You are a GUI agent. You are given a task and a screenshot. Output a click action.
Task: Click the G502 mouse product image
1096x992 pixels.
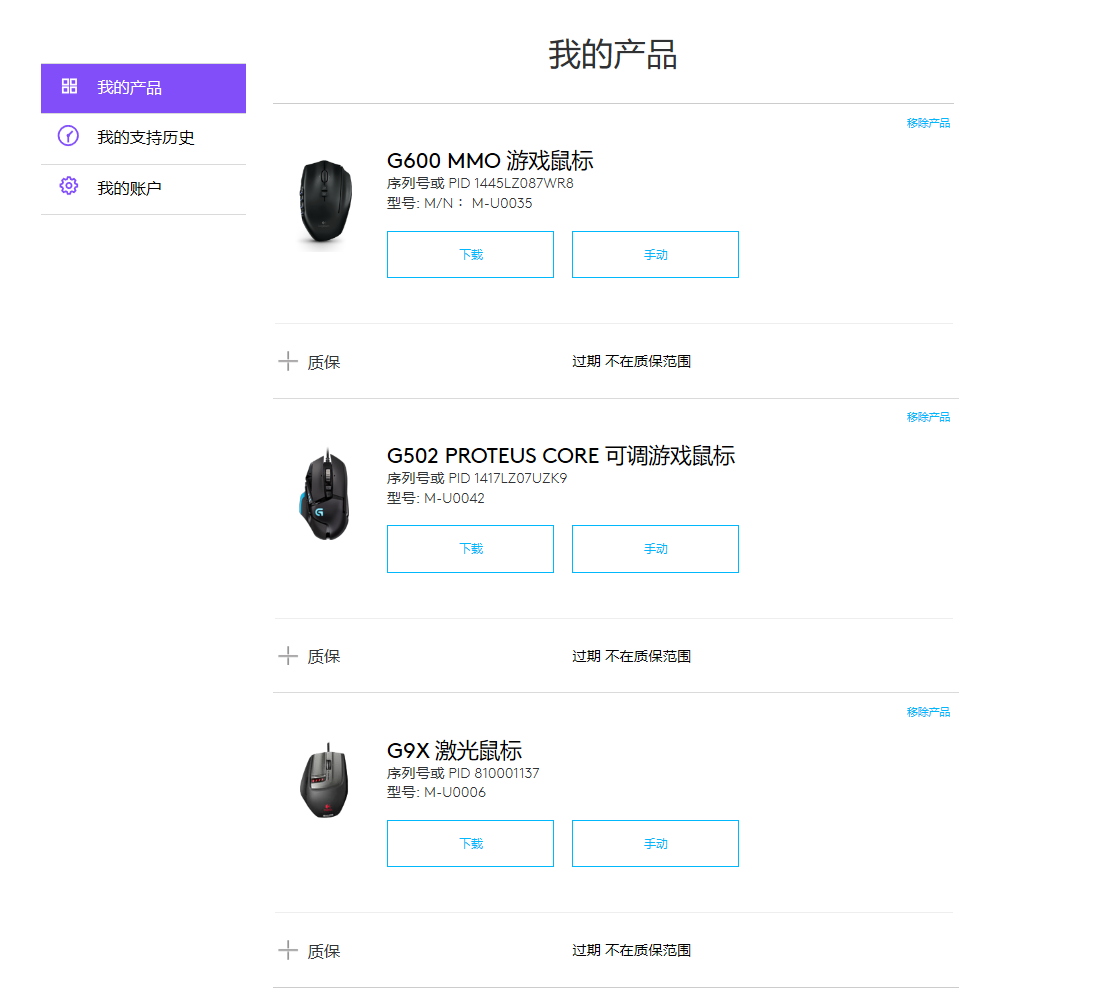tap(324, 494)
